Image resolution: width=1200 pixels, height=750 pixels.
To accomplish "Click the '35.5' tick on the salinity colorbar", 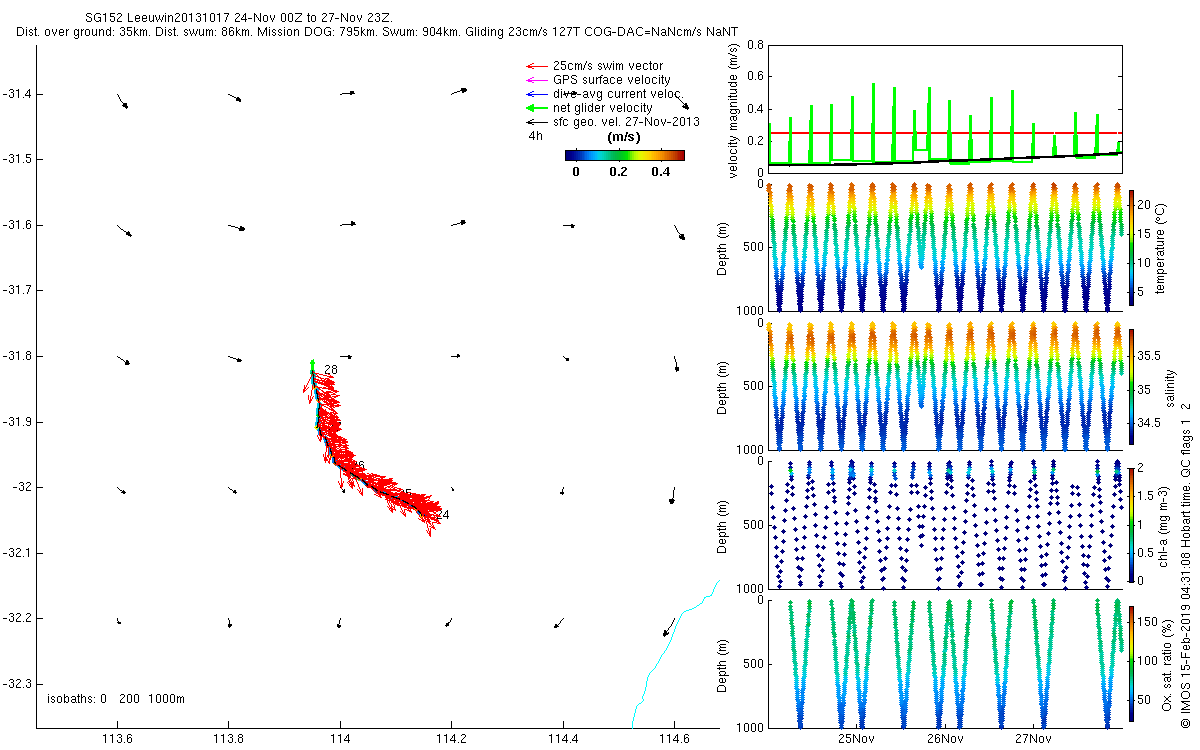I will pyautogui.click(x=1150, y=355).
